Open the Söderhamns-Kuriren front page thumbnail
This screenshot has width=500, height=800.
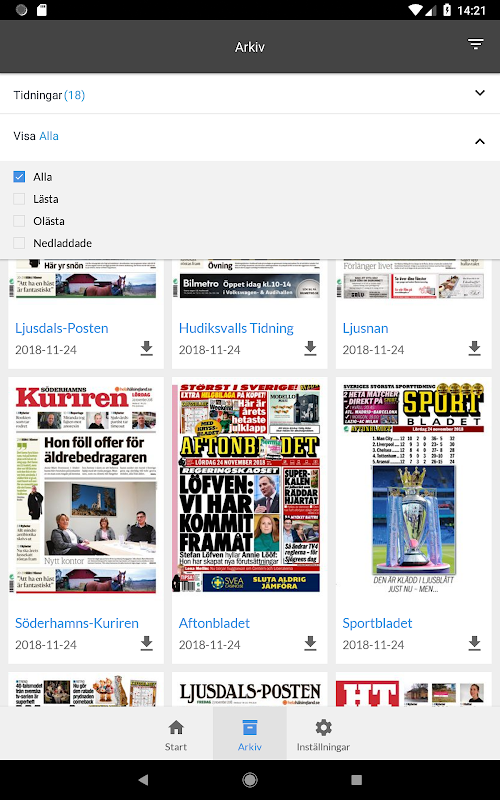86,488
